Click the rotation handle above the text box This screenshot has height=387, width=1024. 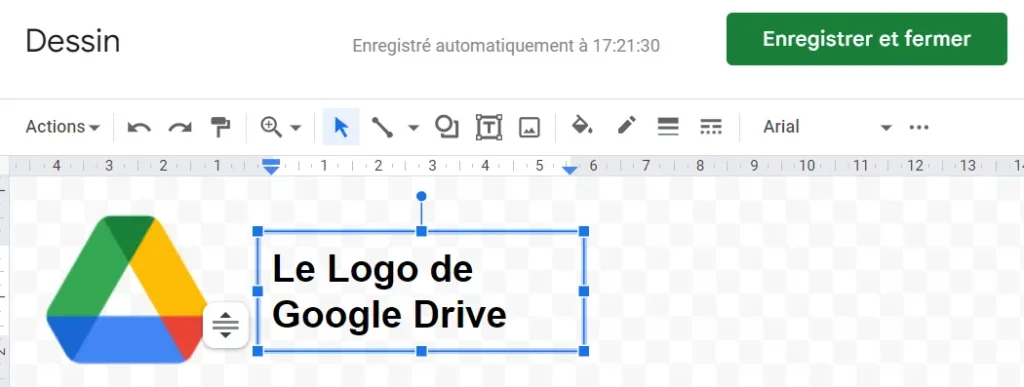click(x=421, y=196)
